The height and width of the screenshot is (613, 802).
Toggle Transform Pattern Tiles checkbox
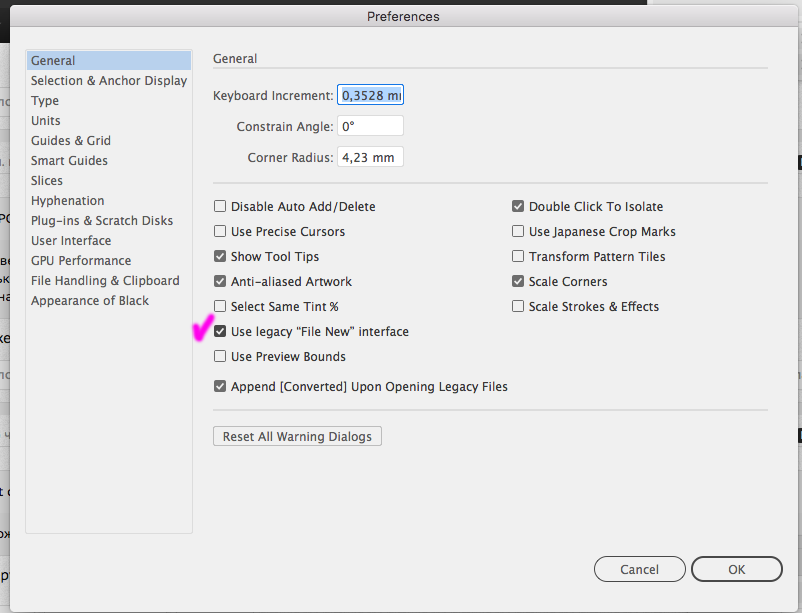[x=518, y=257]
